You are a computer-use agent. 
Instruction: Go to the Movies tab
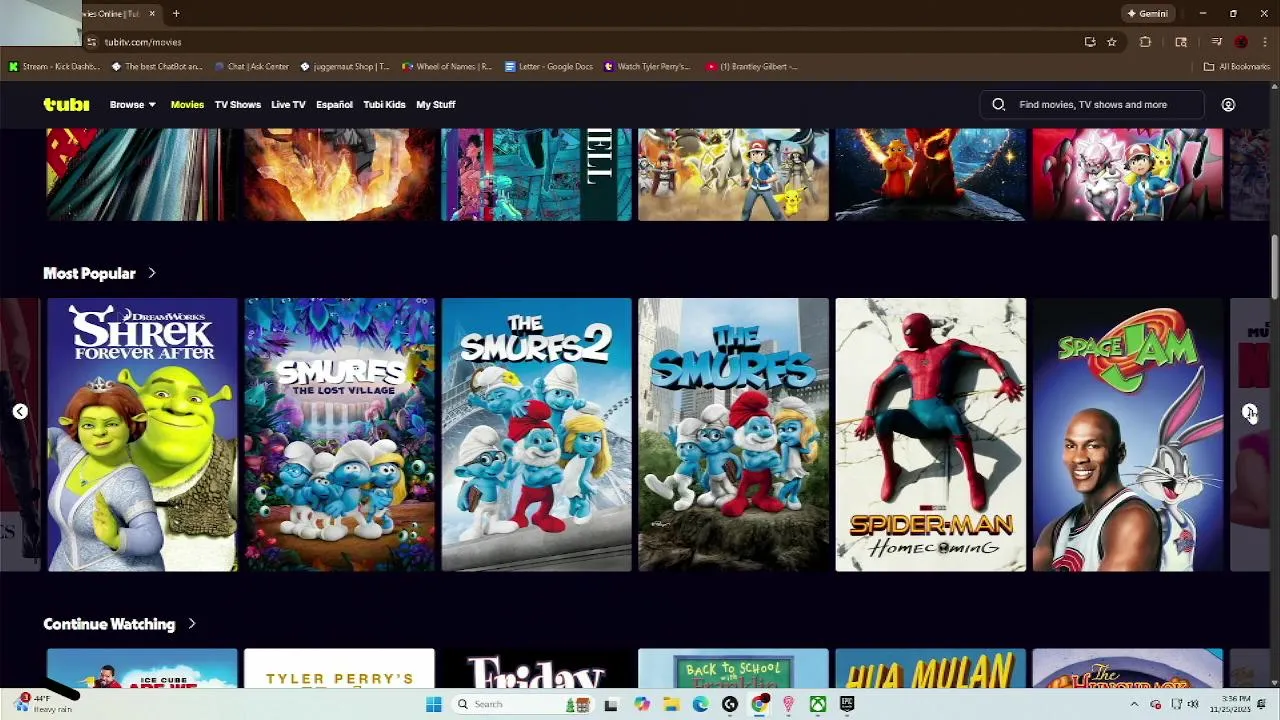tap(187, 104)
